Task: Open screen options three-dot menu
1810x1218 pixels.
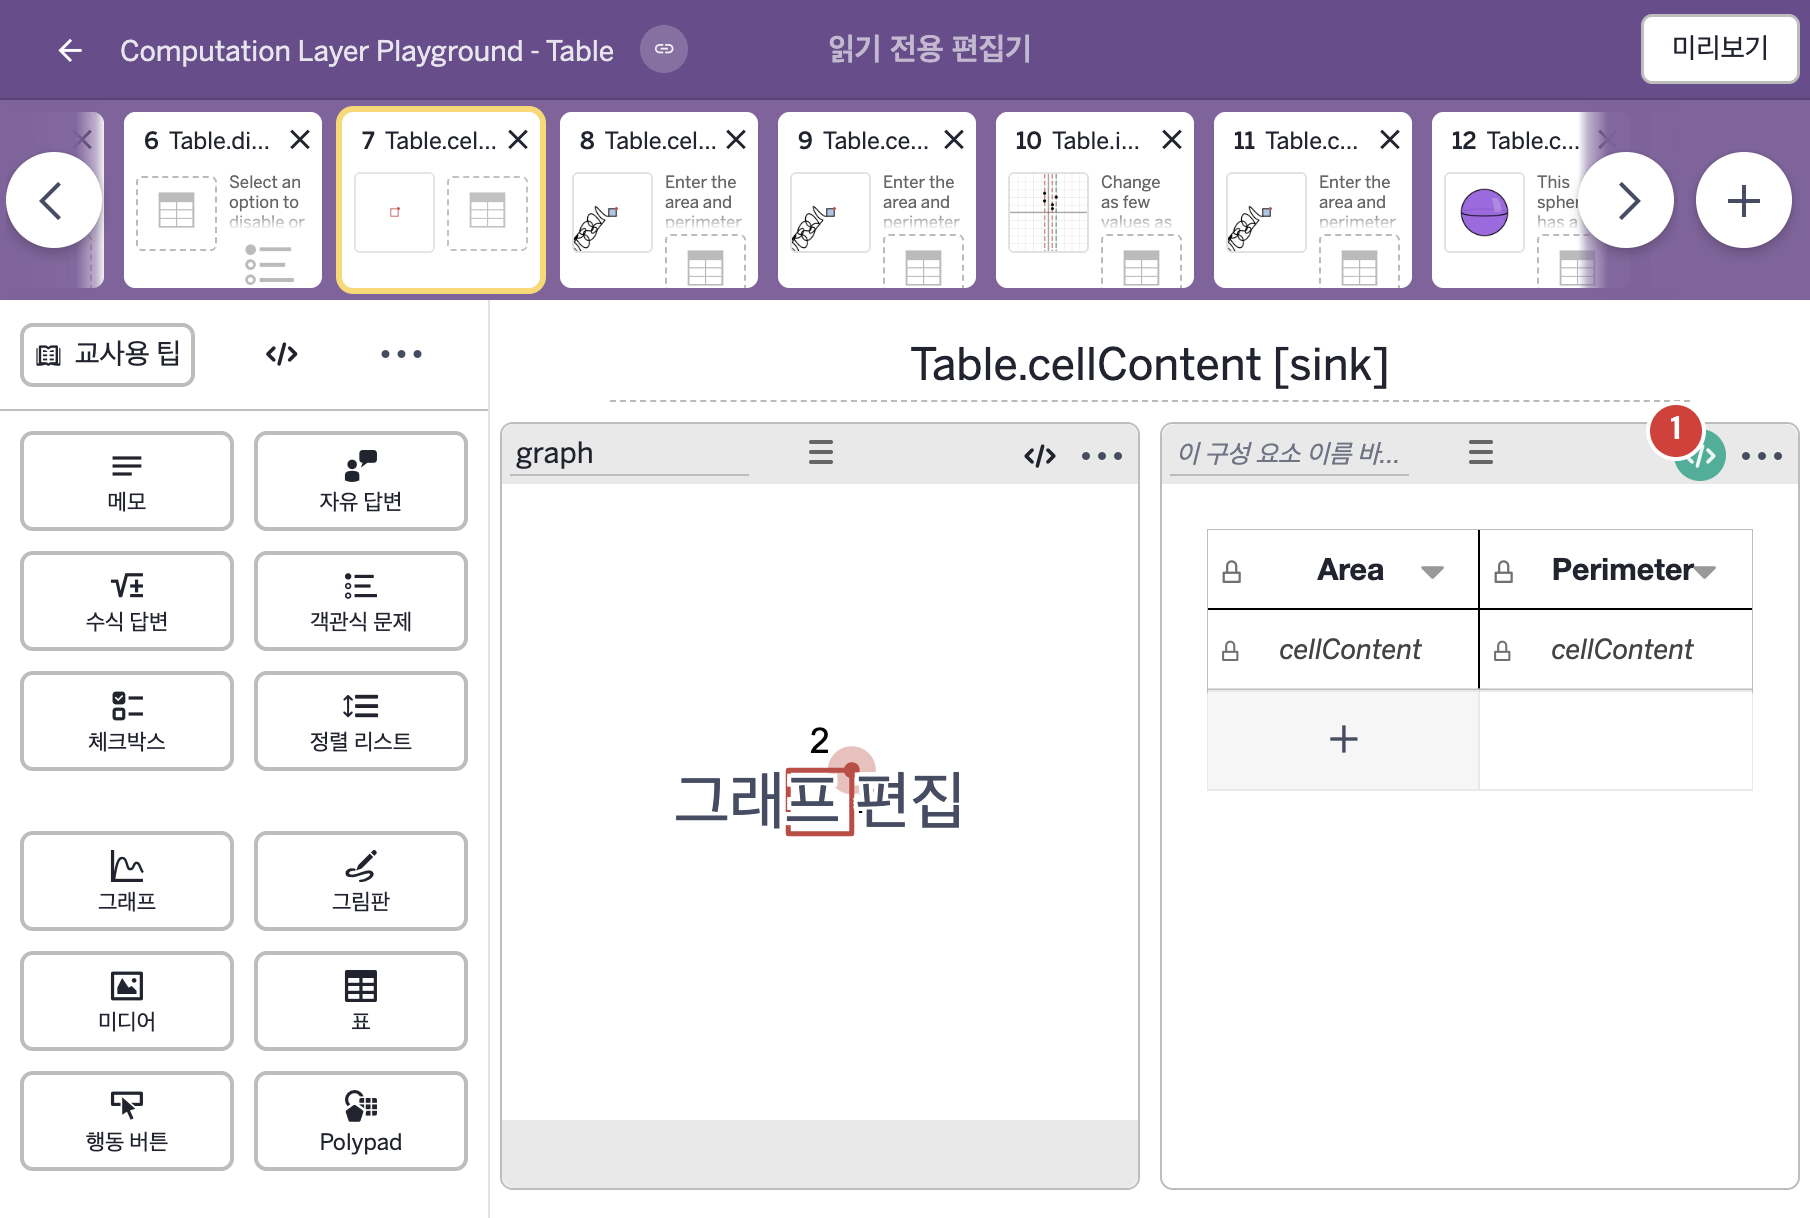Action: pos(401,354)
